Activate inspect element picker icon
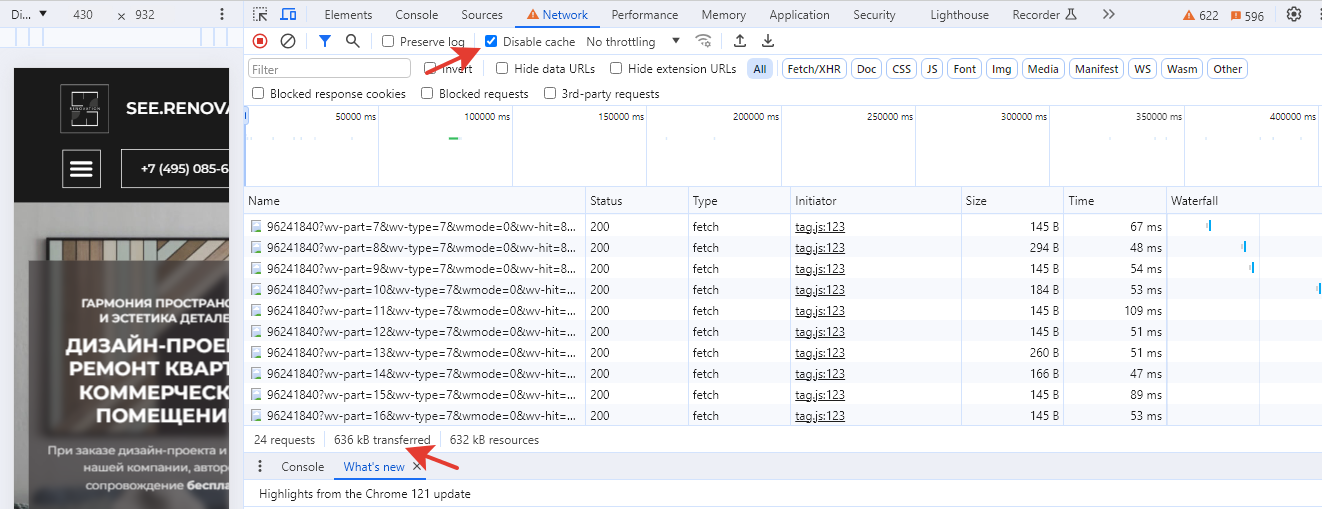This screenshot has width=1322, height=509. tap(260, 14)
